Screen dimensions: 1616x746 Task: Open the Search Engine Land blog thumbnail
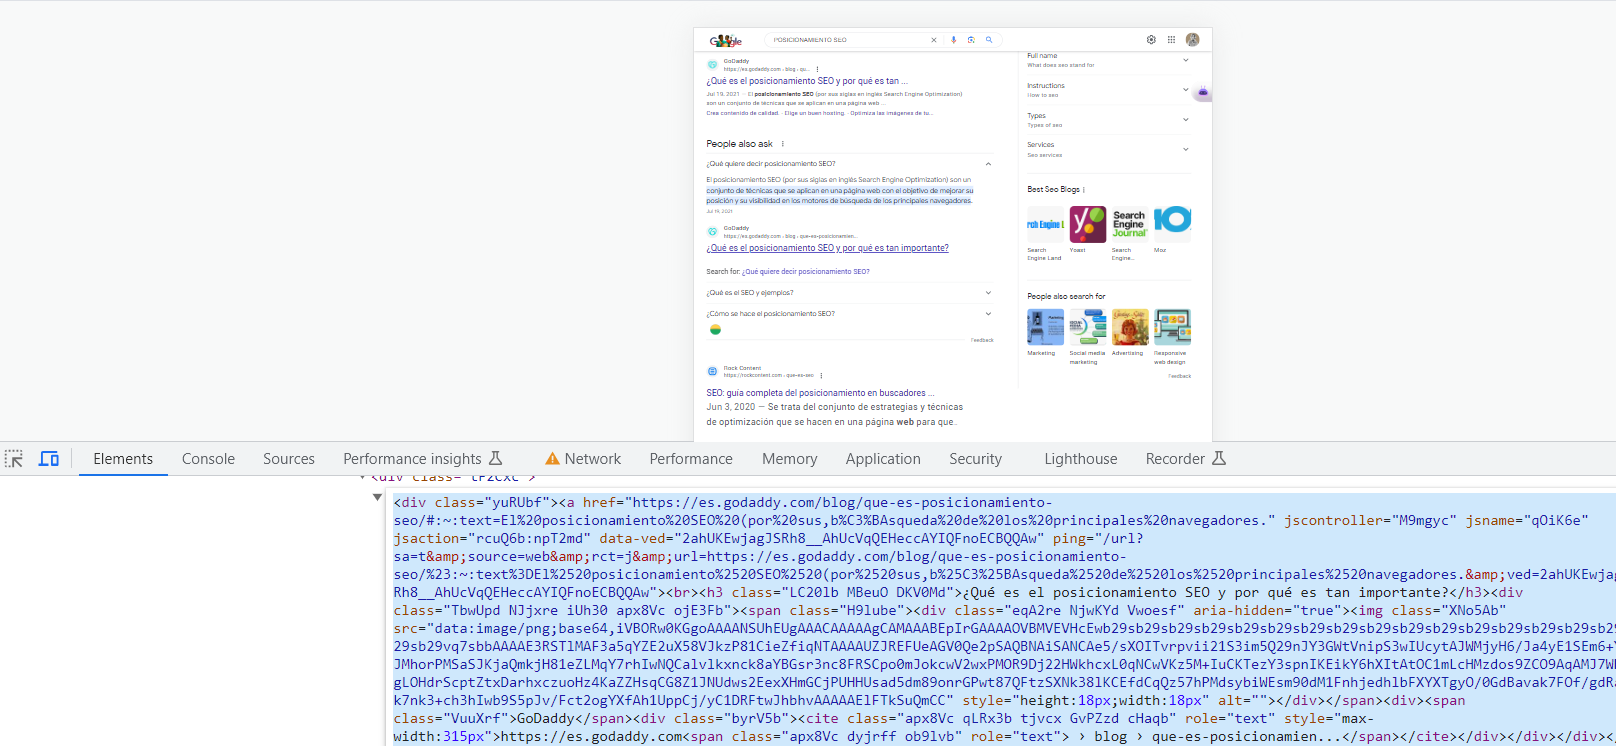coord(1045,224)
